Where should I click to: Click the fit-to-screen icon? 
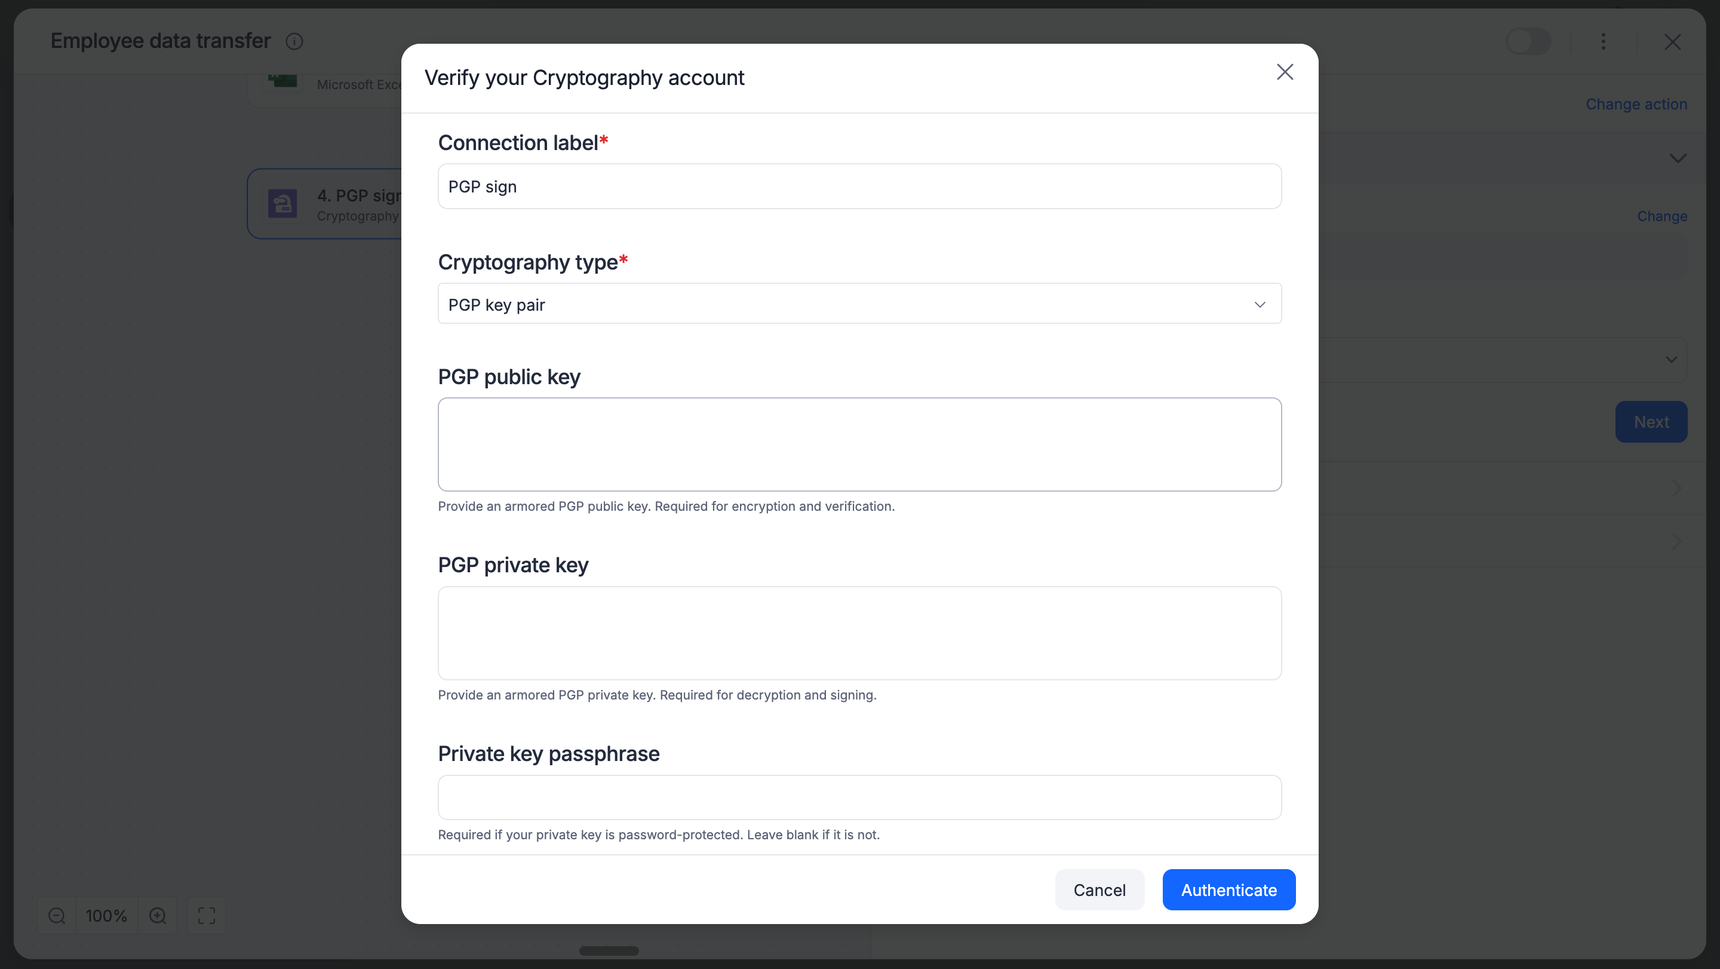[207, 916]
